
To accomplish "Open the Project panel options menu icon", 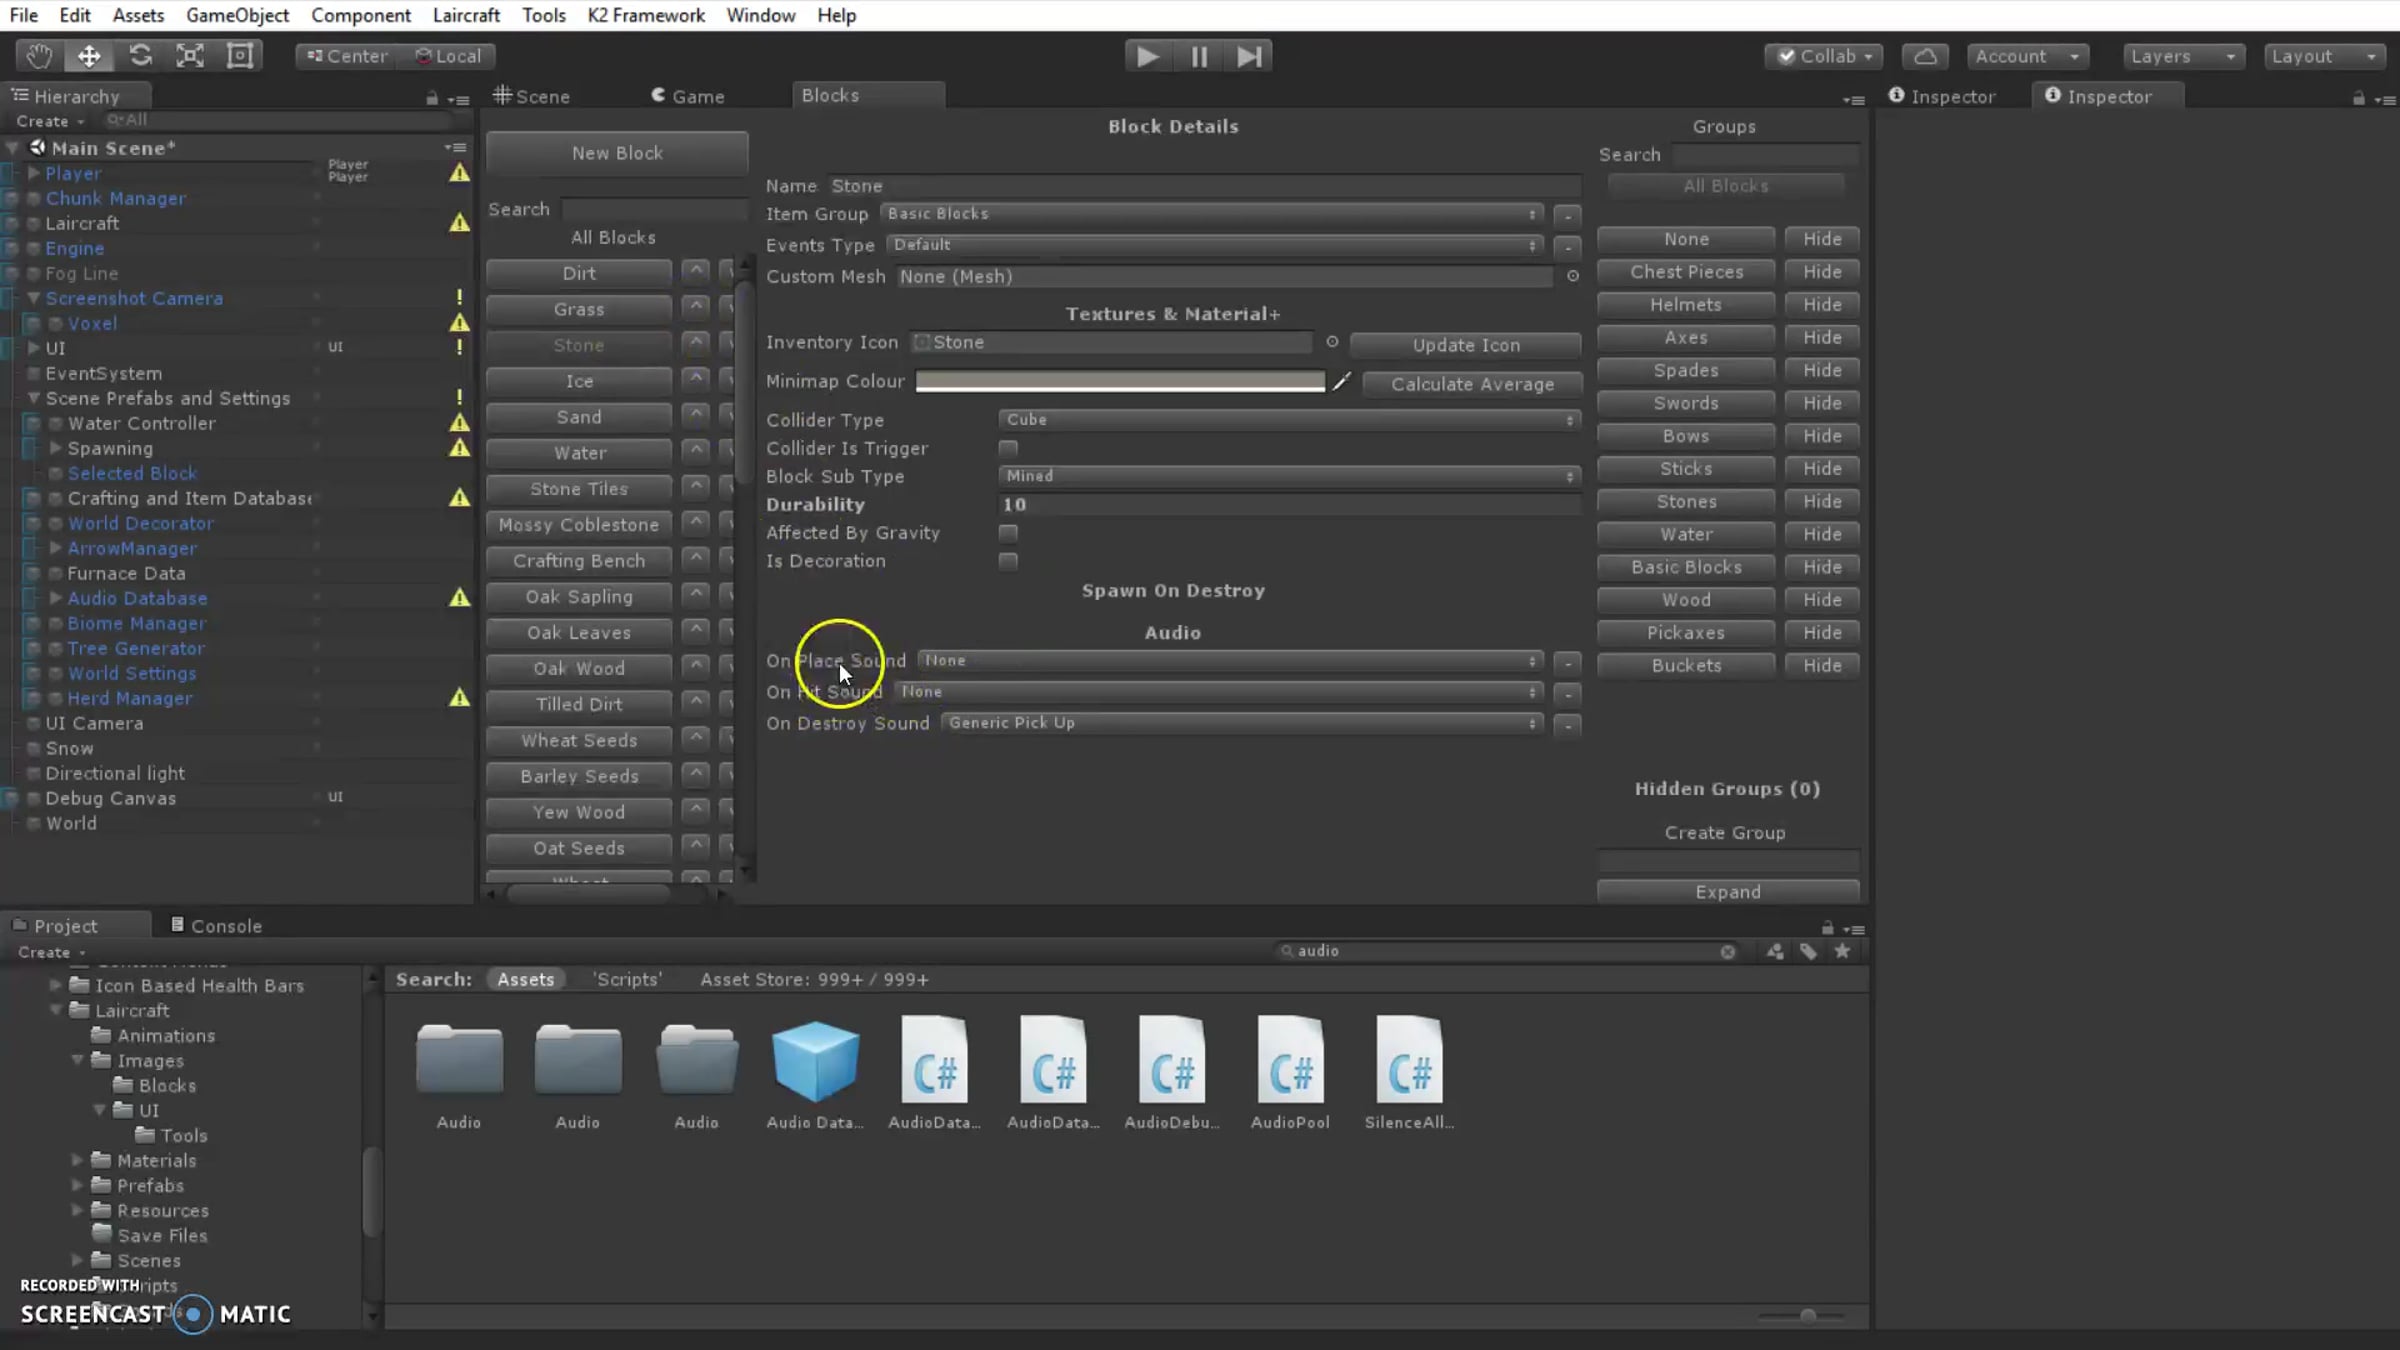I will [1853, 929].
